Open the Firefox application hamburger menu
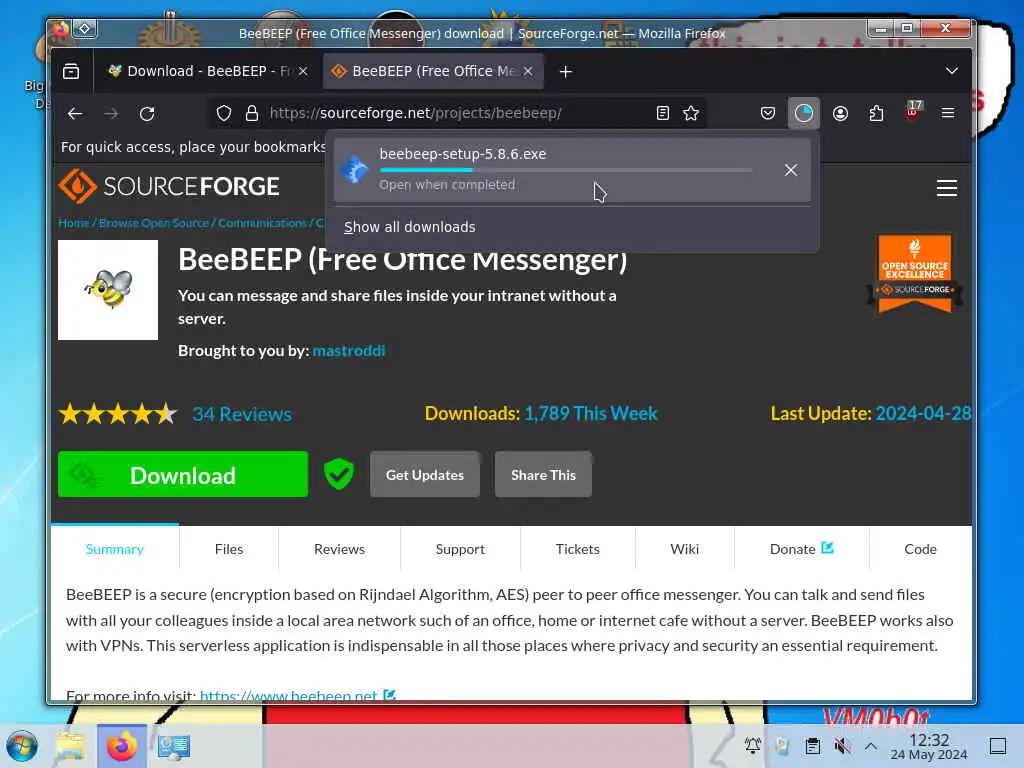Viewport: 1024px width, 768px height. tap(948, 114)
